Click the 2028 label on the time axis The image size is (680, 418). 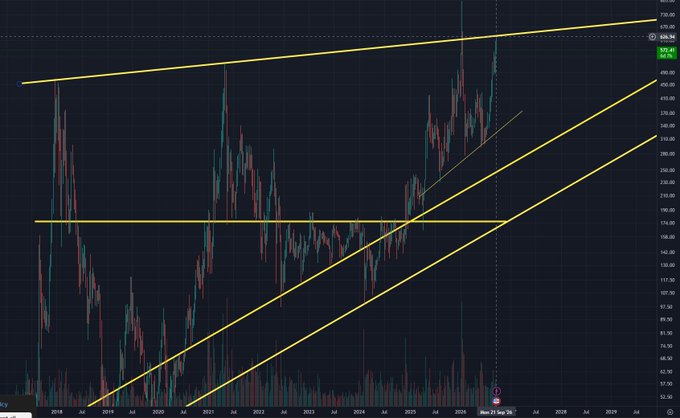(x=561, y=412)
